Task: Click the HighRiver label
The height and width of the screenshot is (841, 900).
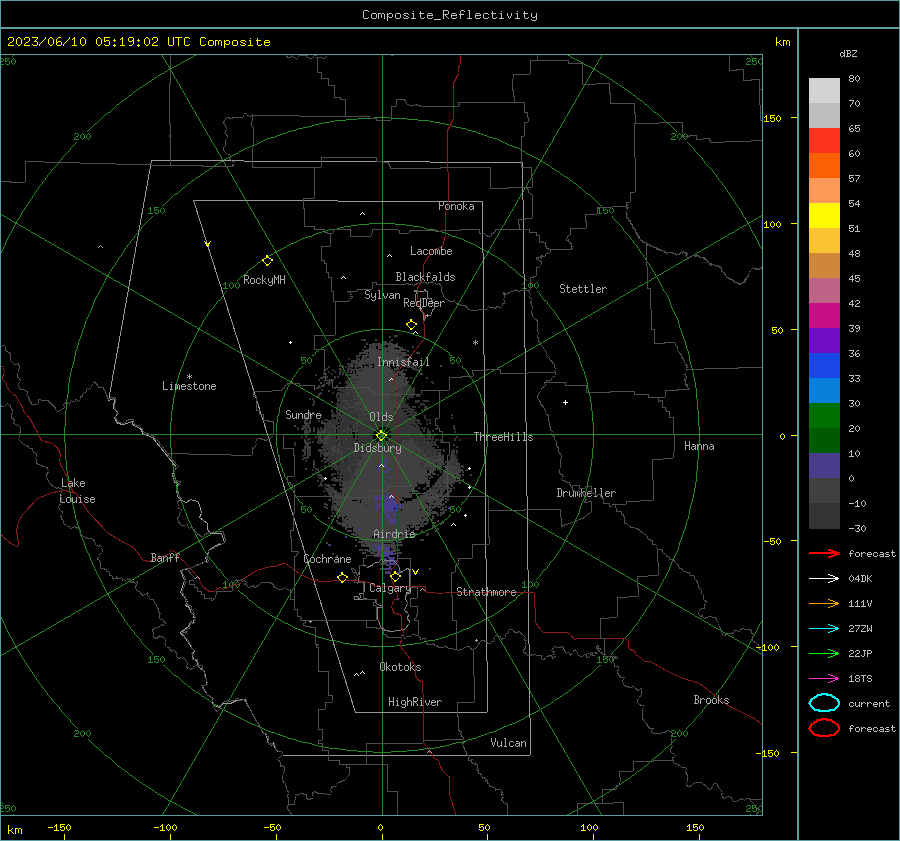Action: pyautogui.click(x=415, y=702)
